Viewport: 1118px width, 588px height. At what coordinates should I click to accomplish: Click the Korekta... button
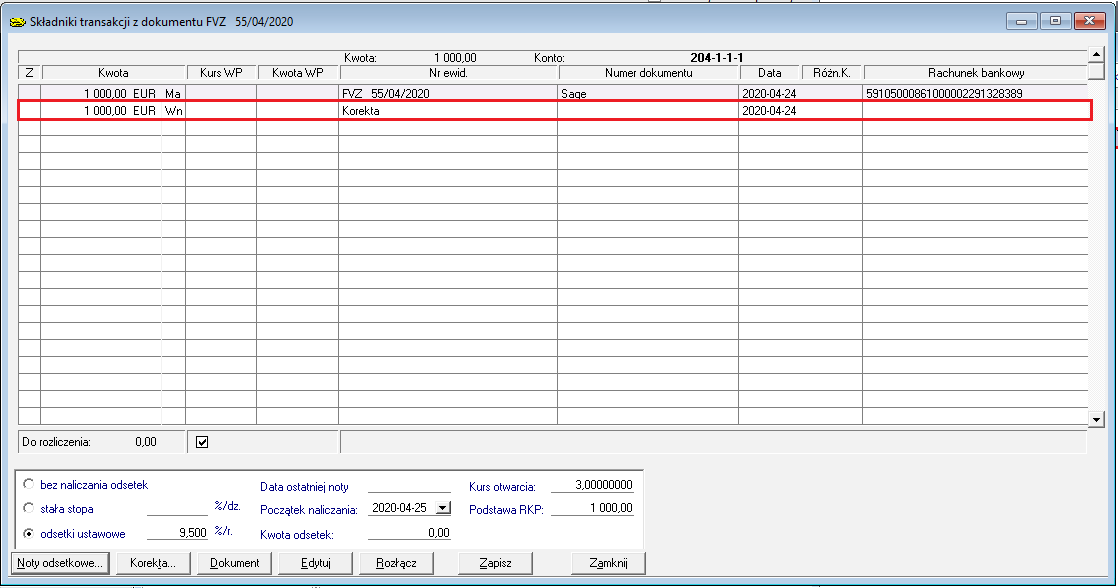(153, 563)
